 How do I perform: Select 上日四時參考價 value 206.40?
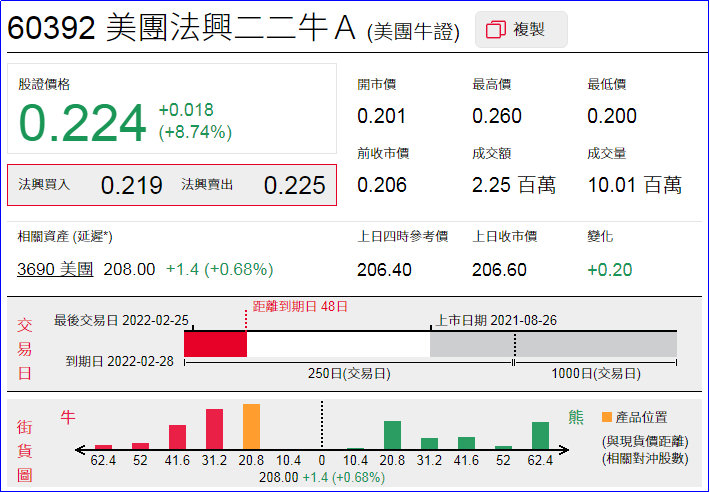click(384, 270)
